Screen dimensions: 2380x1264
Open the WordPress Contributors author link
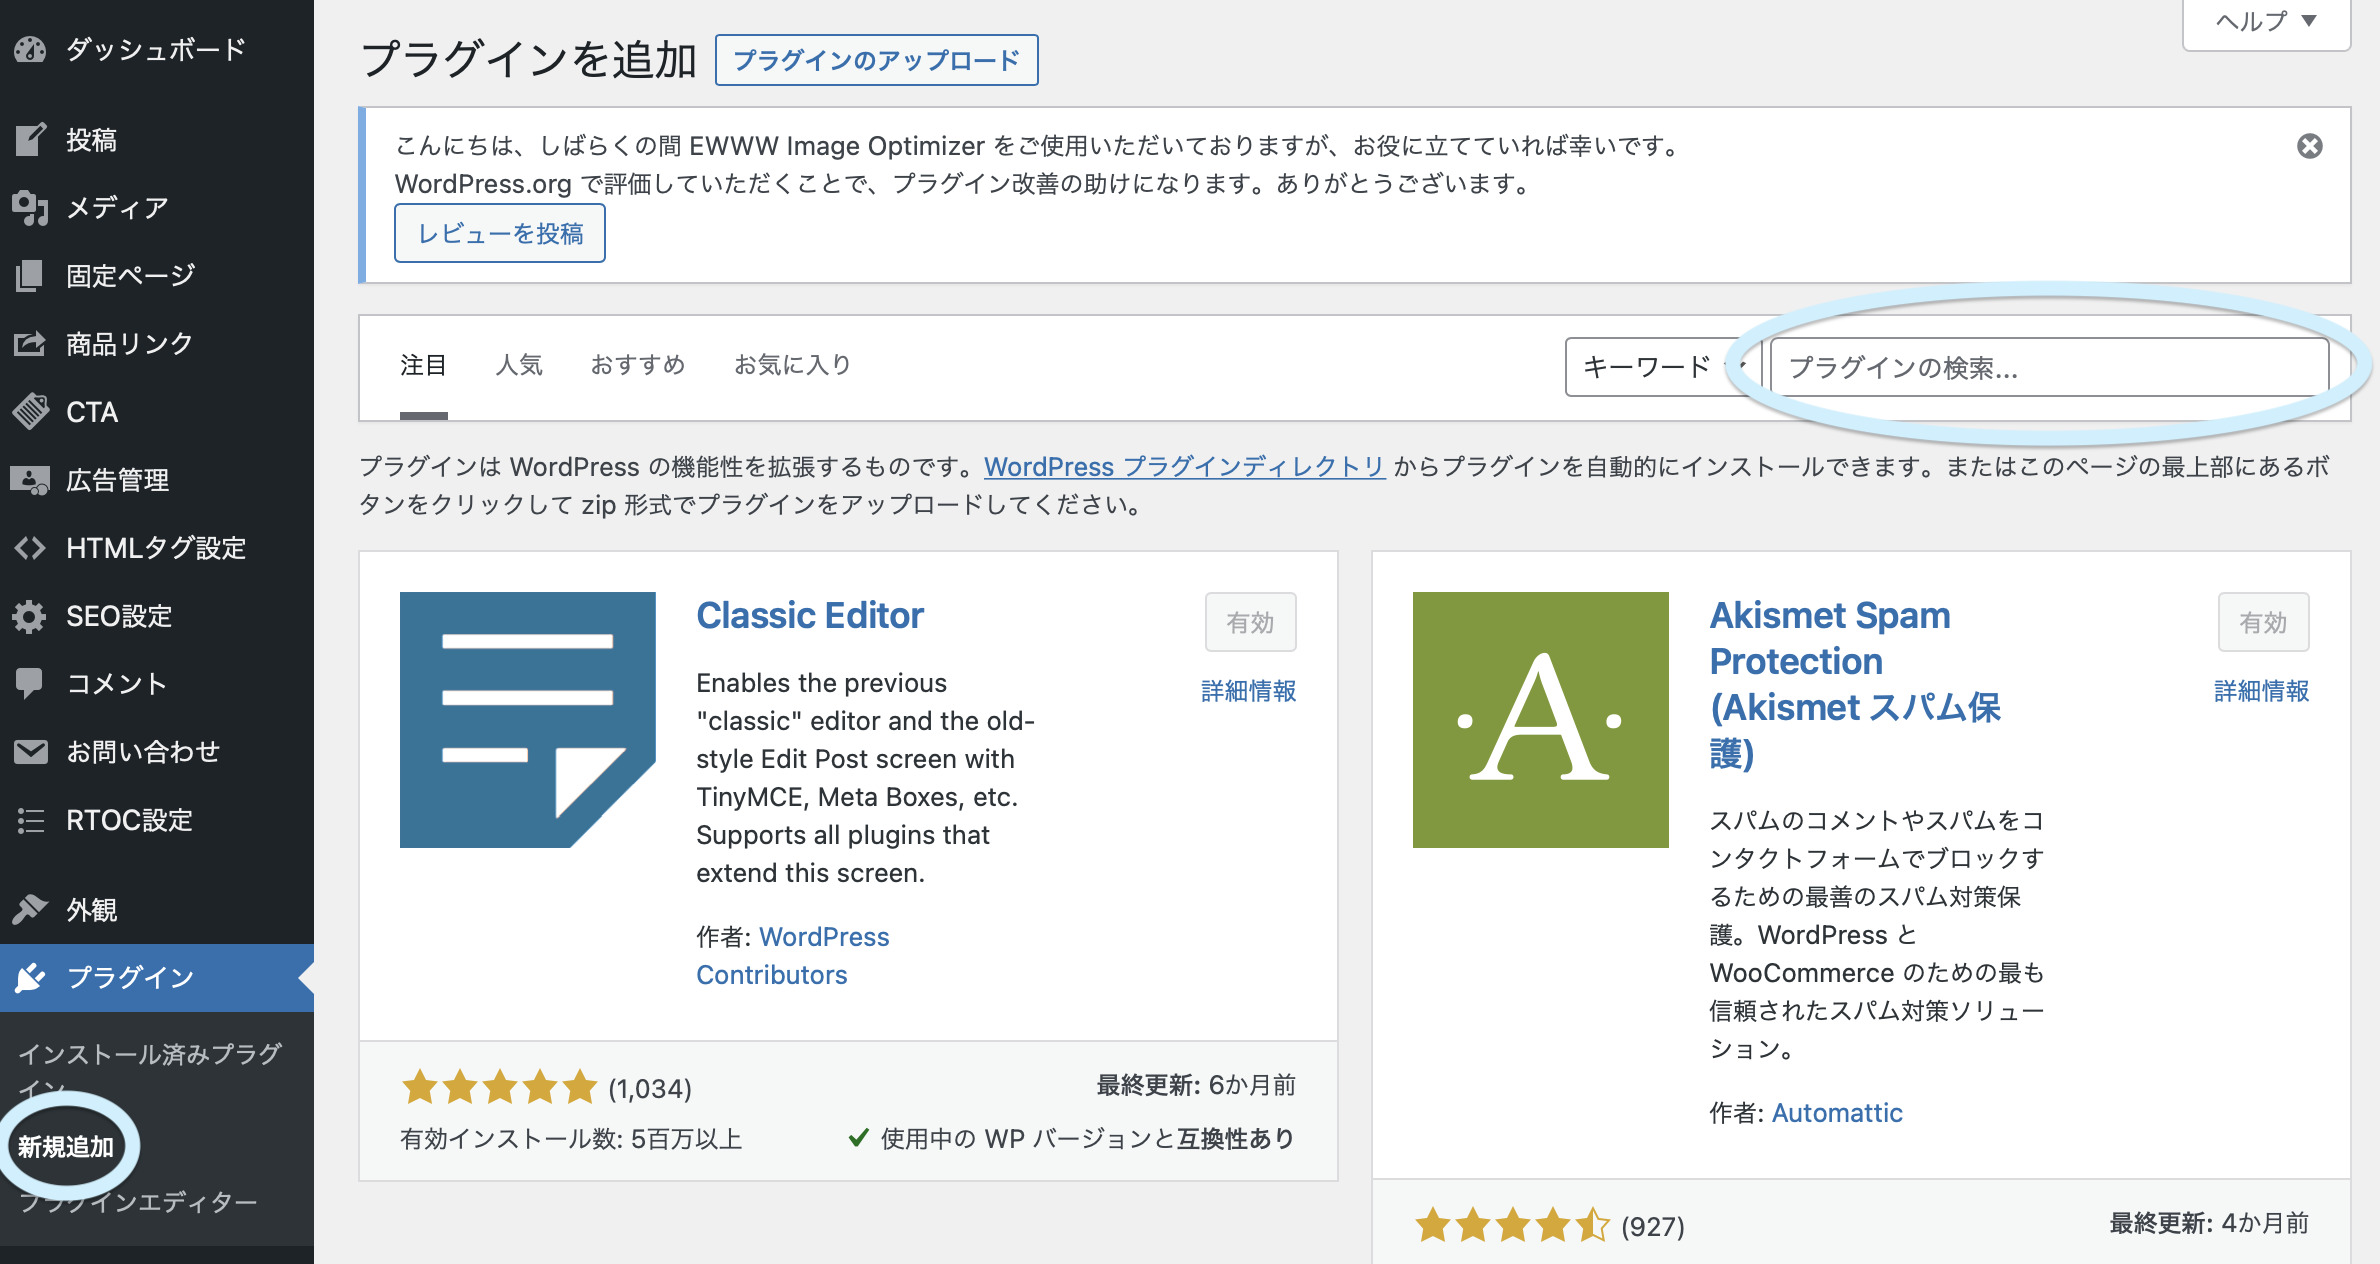pyautogui.click(x=792, y=956)
